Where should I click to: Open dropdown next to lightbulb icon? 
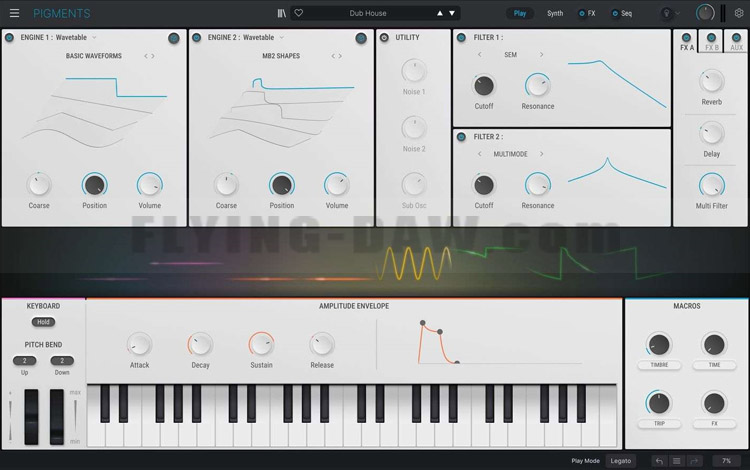tap(677, 13)
